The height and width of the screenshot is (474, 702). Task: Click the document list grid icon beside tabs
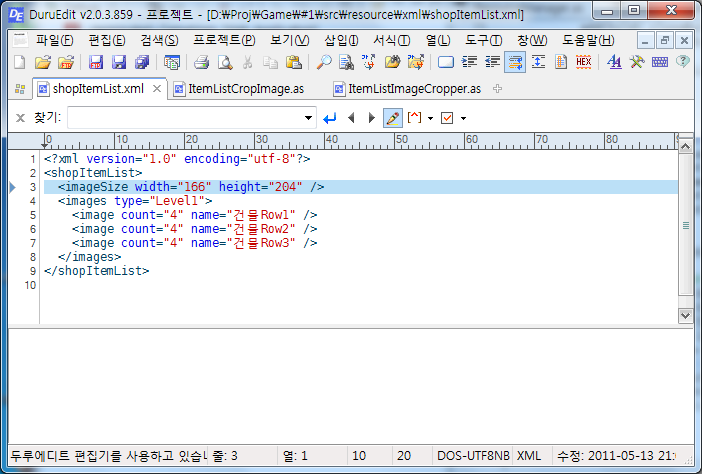[20, 89]
